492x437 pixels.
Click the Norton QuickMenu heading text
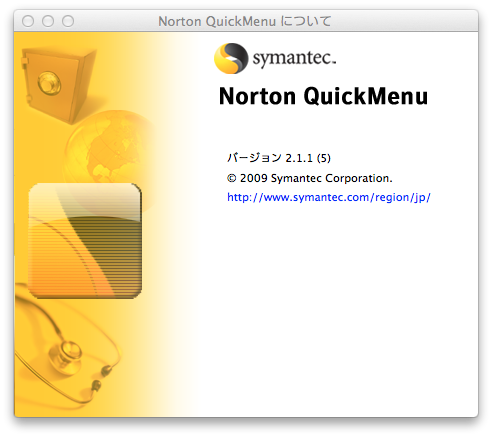click(x=323, y=96)
